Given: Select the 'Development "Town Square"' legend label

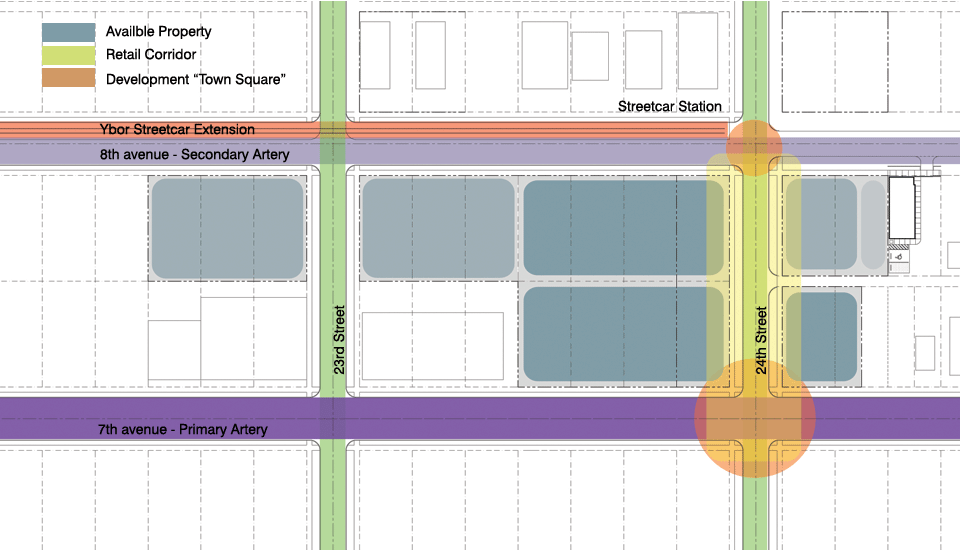Looking at the screenshot, I should click(x=196, y=80).
